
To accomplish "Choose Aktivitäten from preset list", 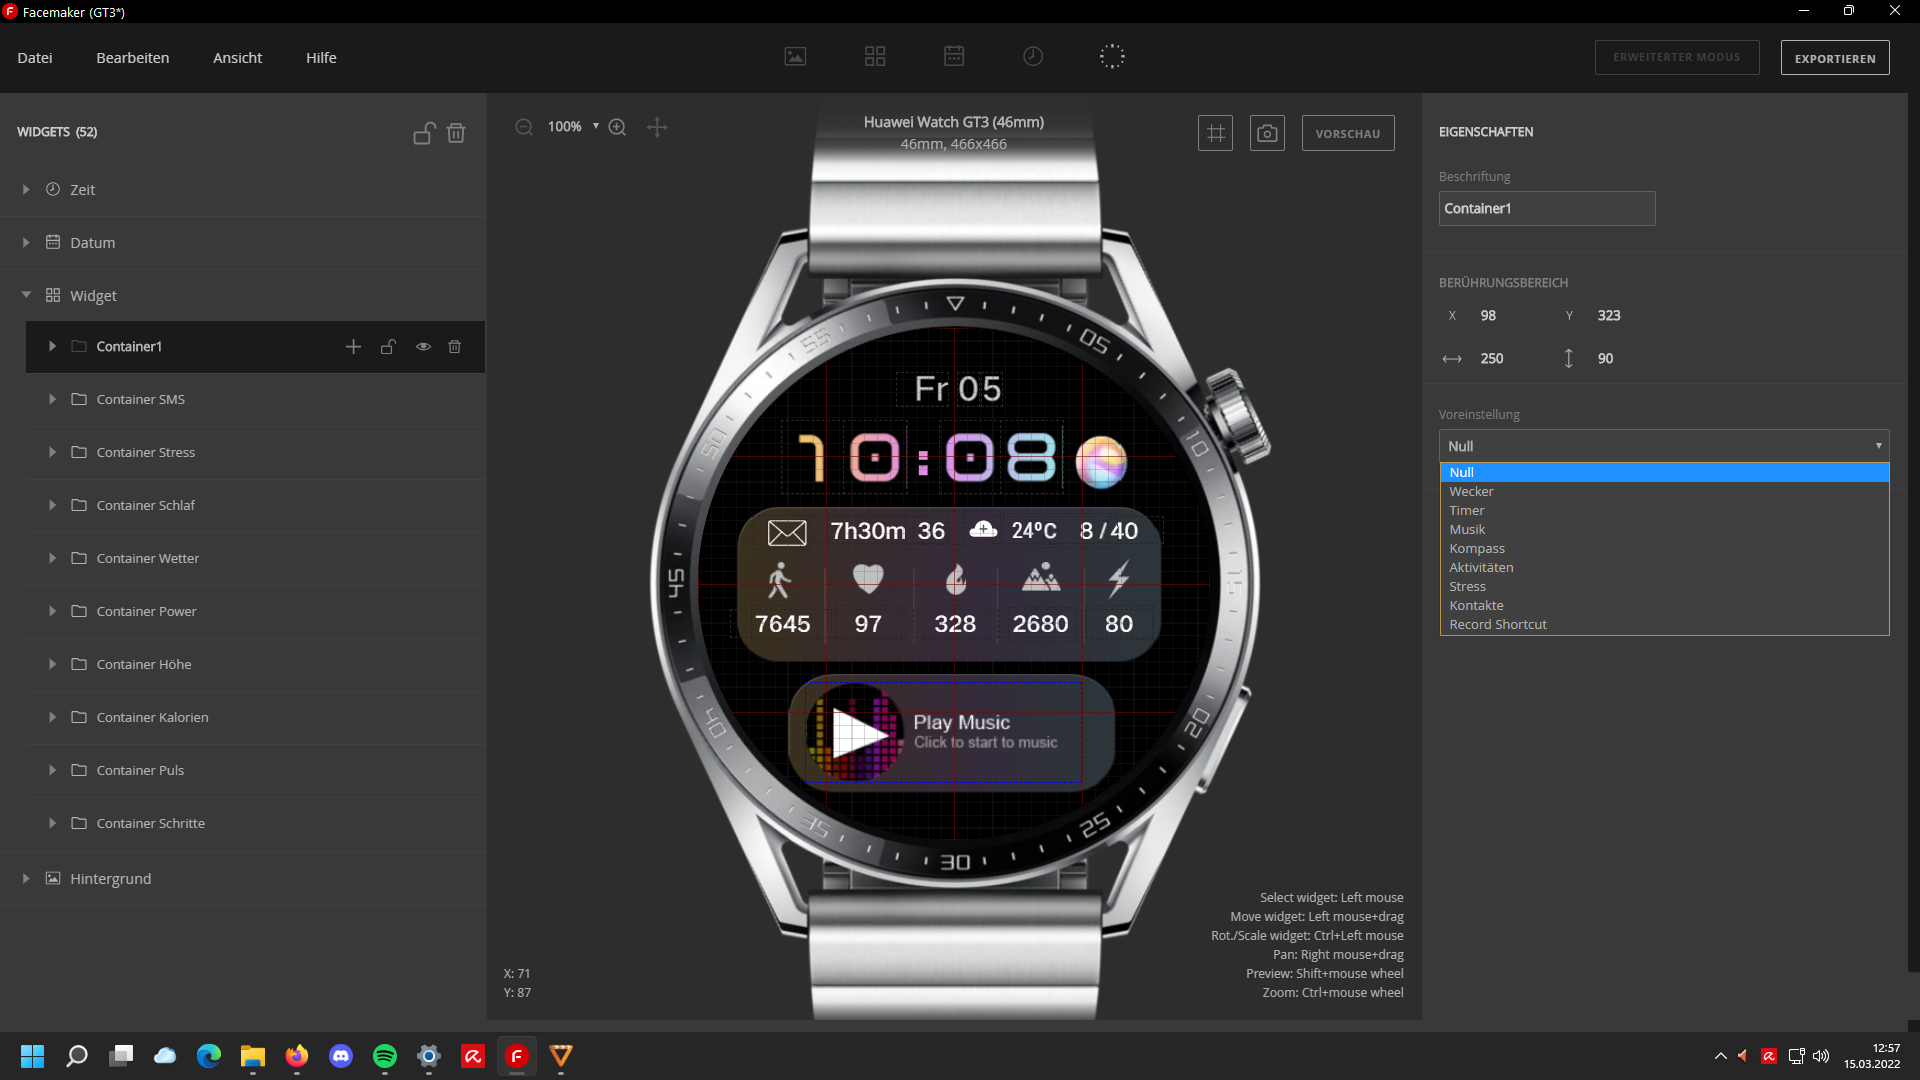I will pyautogui.click(x=1664, y=568).
